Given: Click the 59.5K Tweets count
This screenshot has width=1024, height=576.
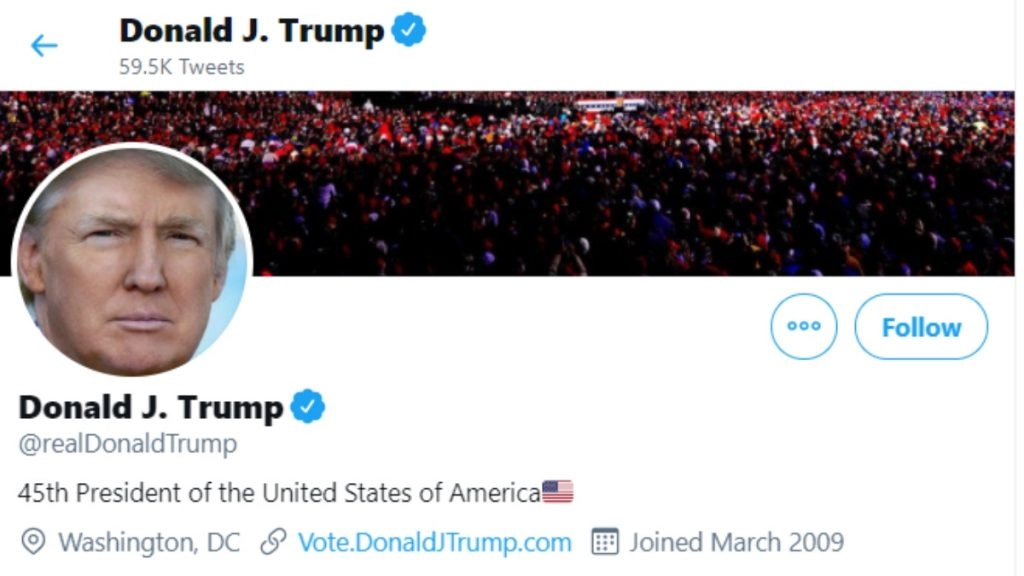Looking at the screenshot, I should tap(182, 67).
